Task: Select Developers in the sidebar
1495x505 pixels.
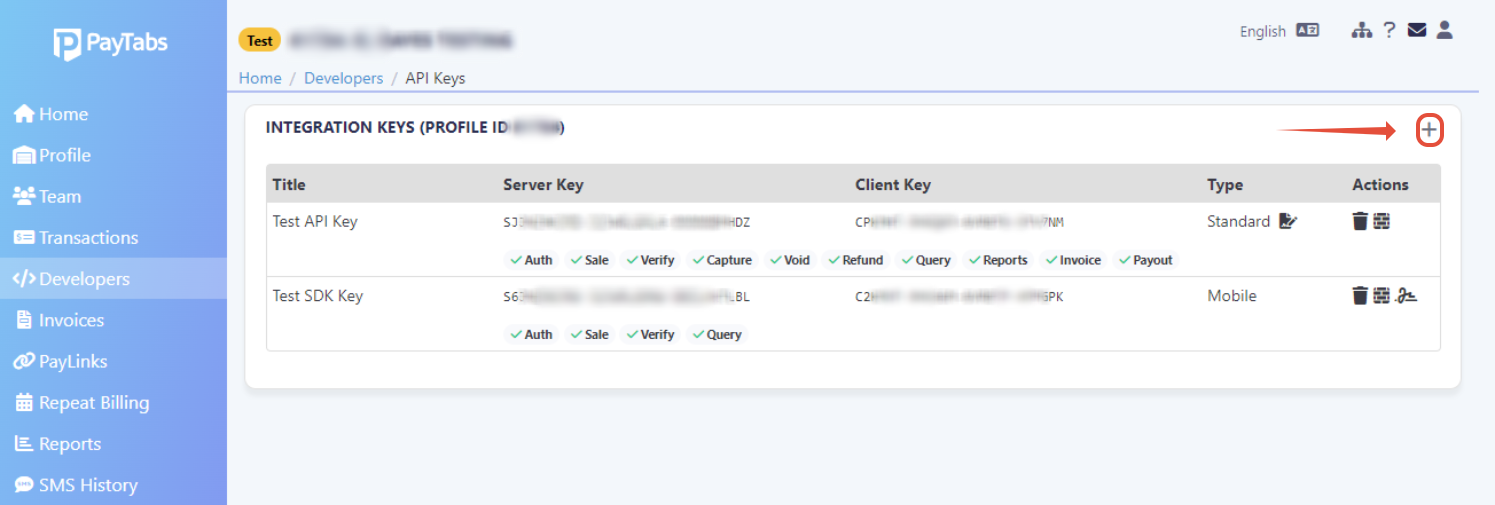Action: [x=113, y=279]
